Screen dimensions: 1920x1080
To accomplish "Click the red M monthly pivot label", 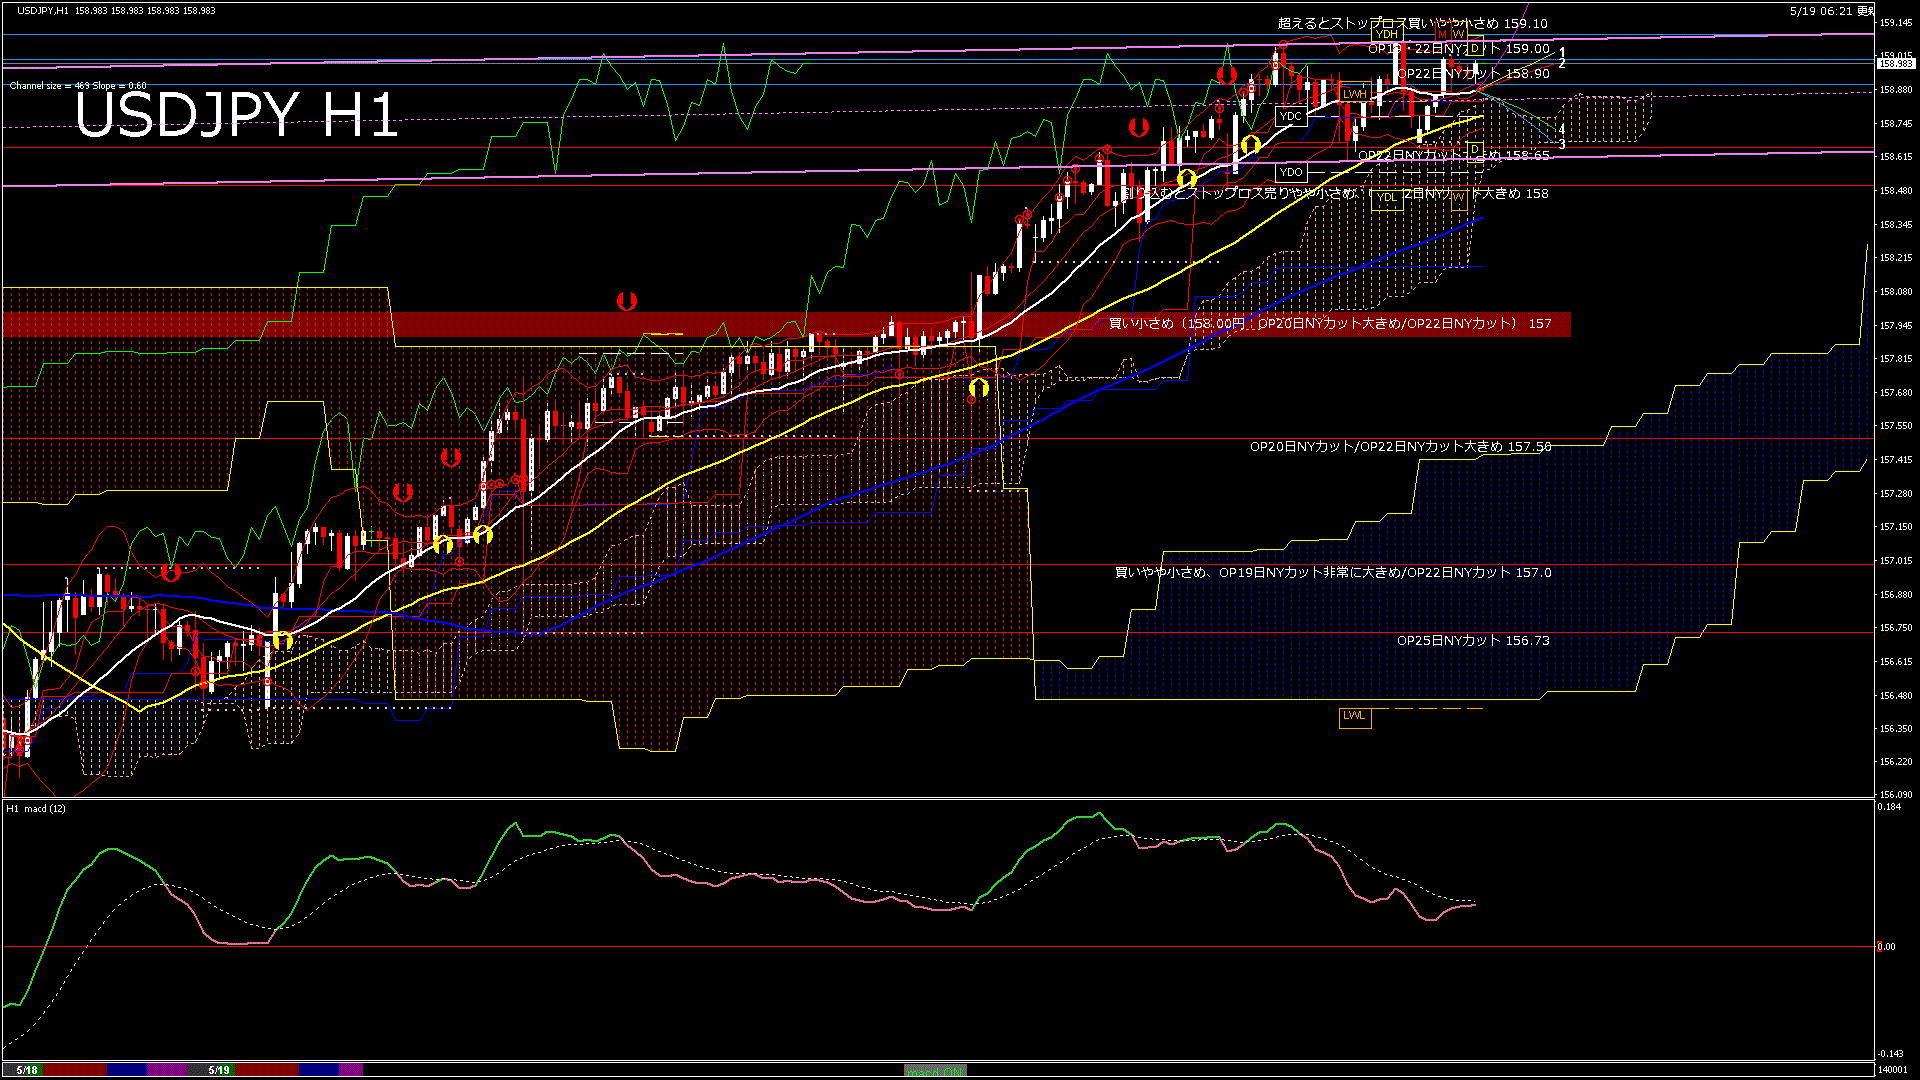I will (x=1442, y=35).
